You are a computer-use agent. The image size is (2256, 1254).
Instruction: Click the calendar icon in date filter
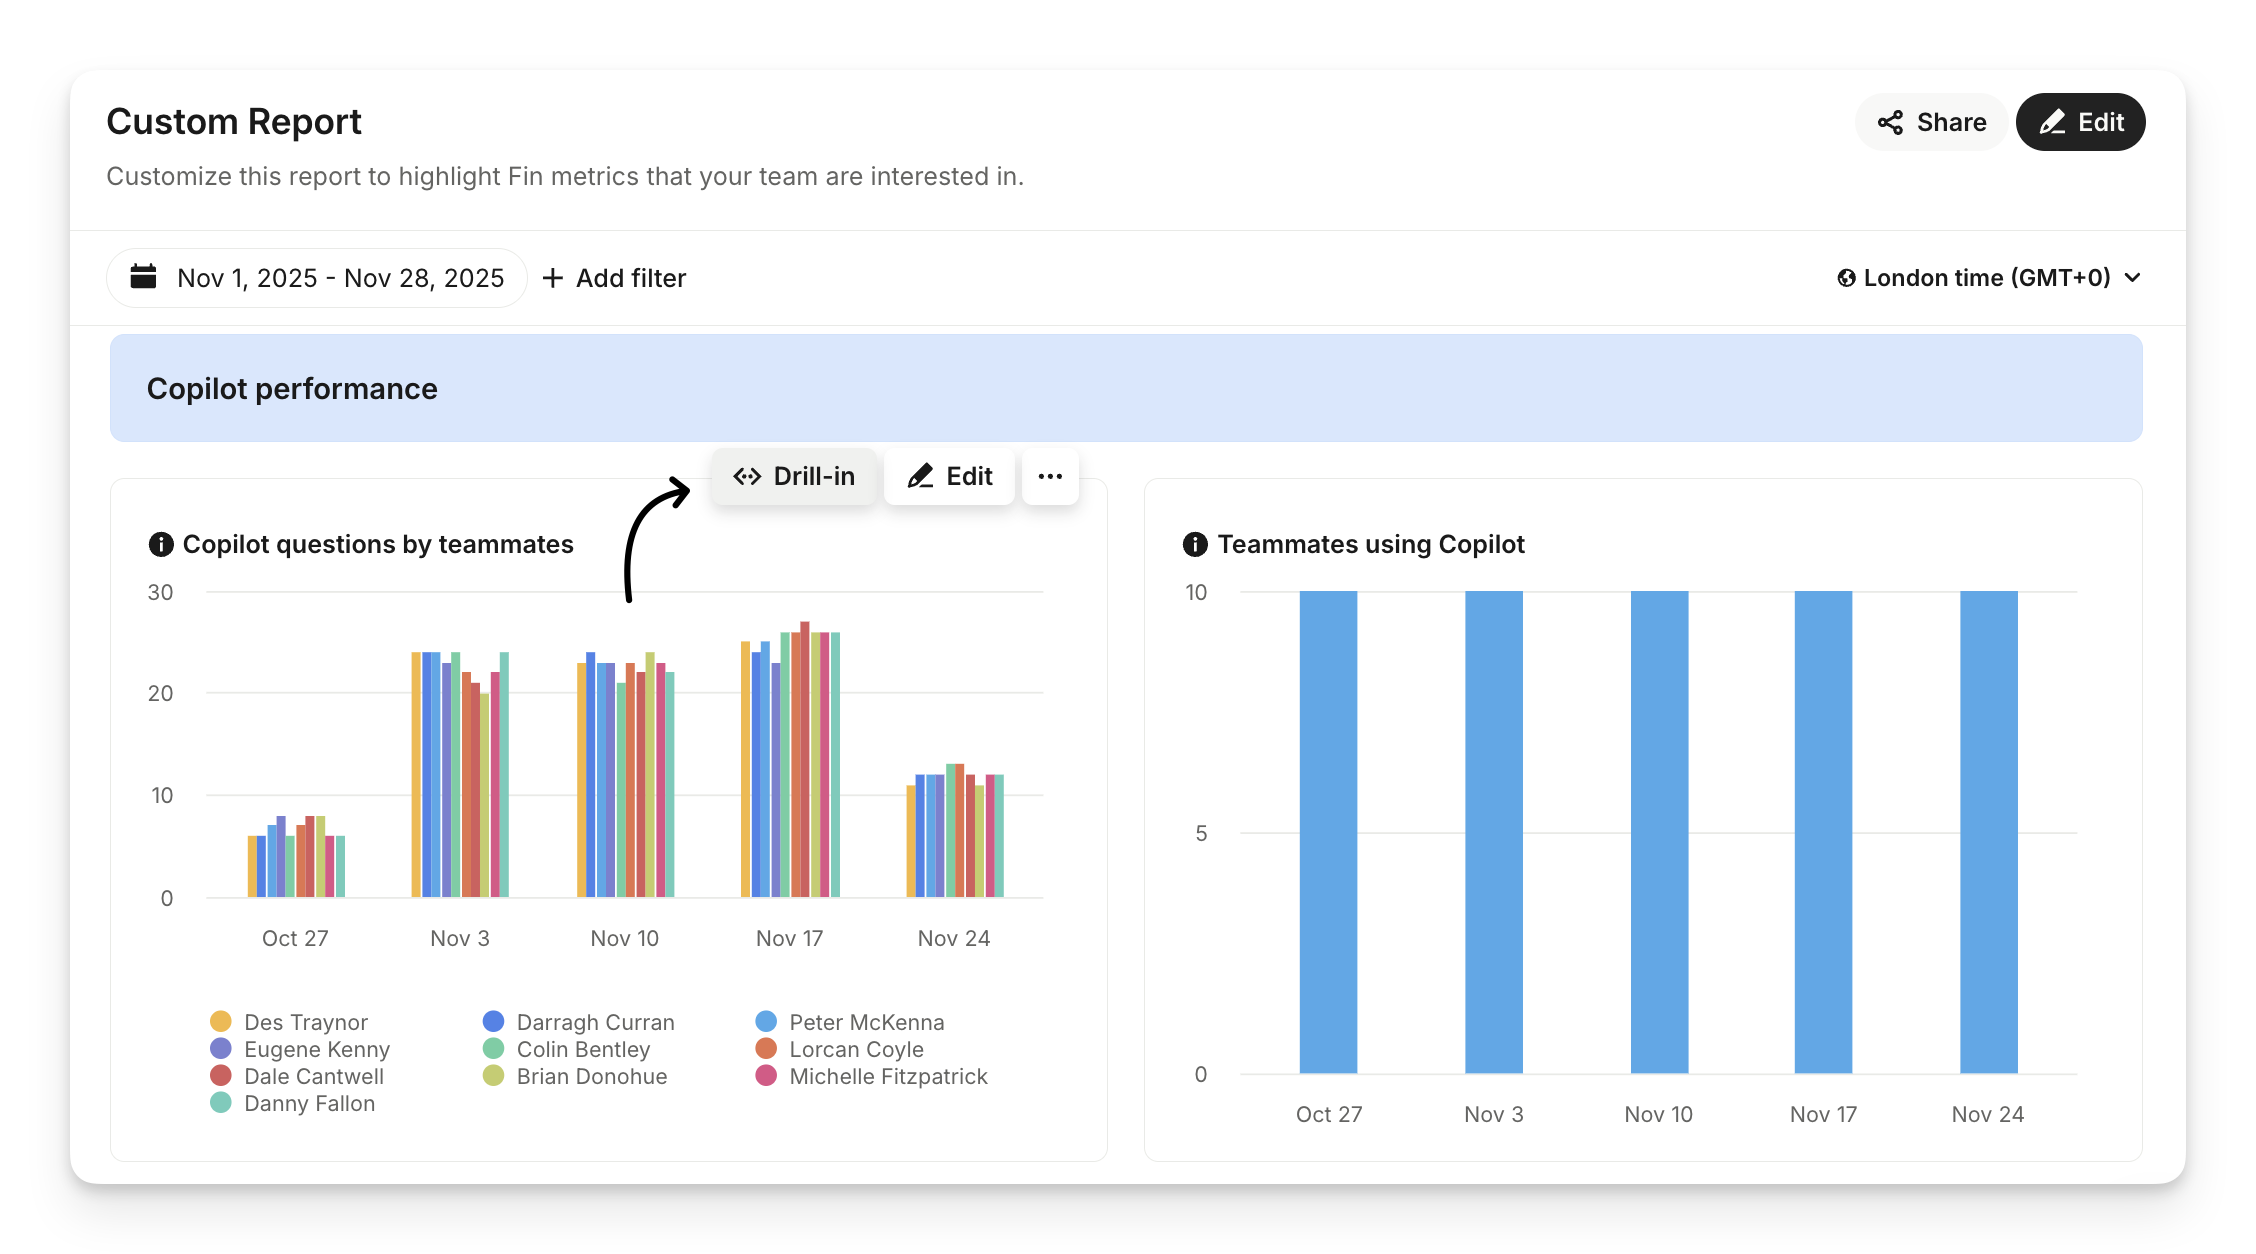click(144, 277)
